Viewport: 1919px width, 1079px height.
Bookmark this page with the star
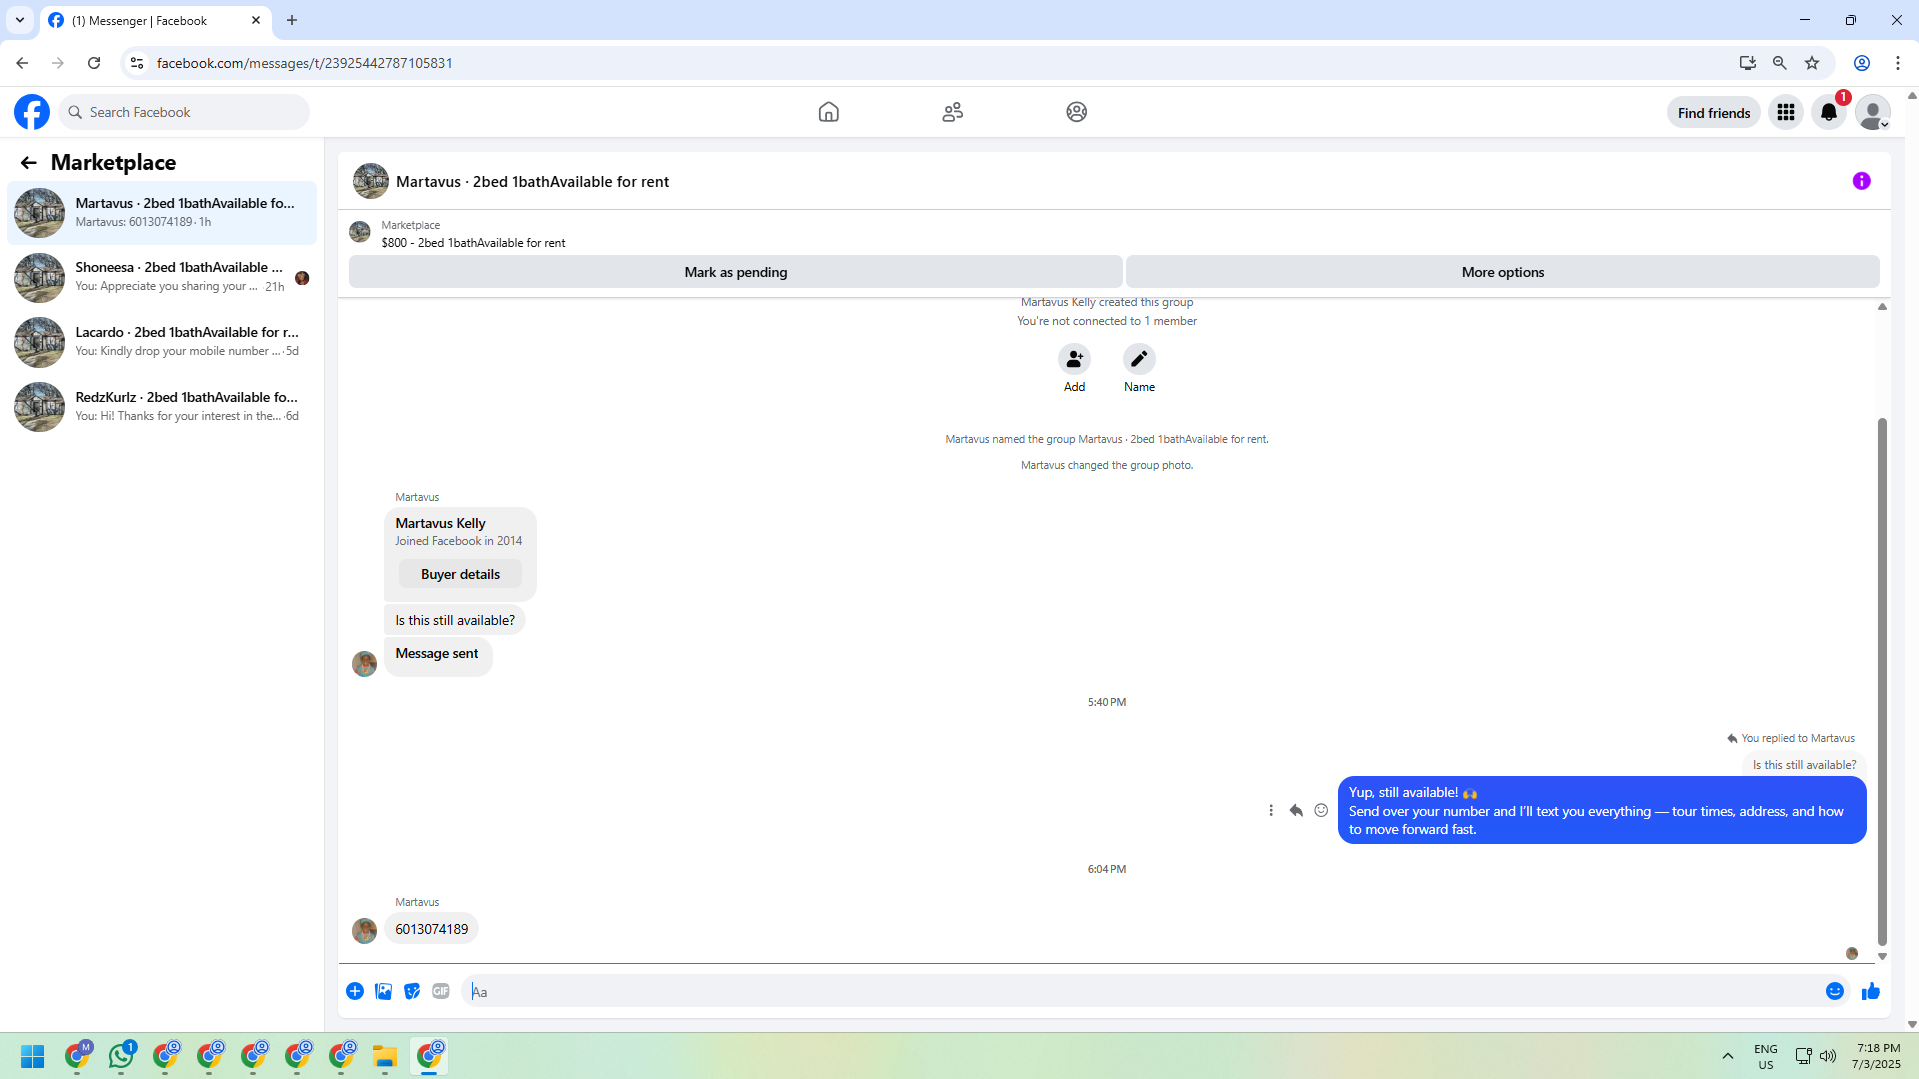click(1811, 63)
